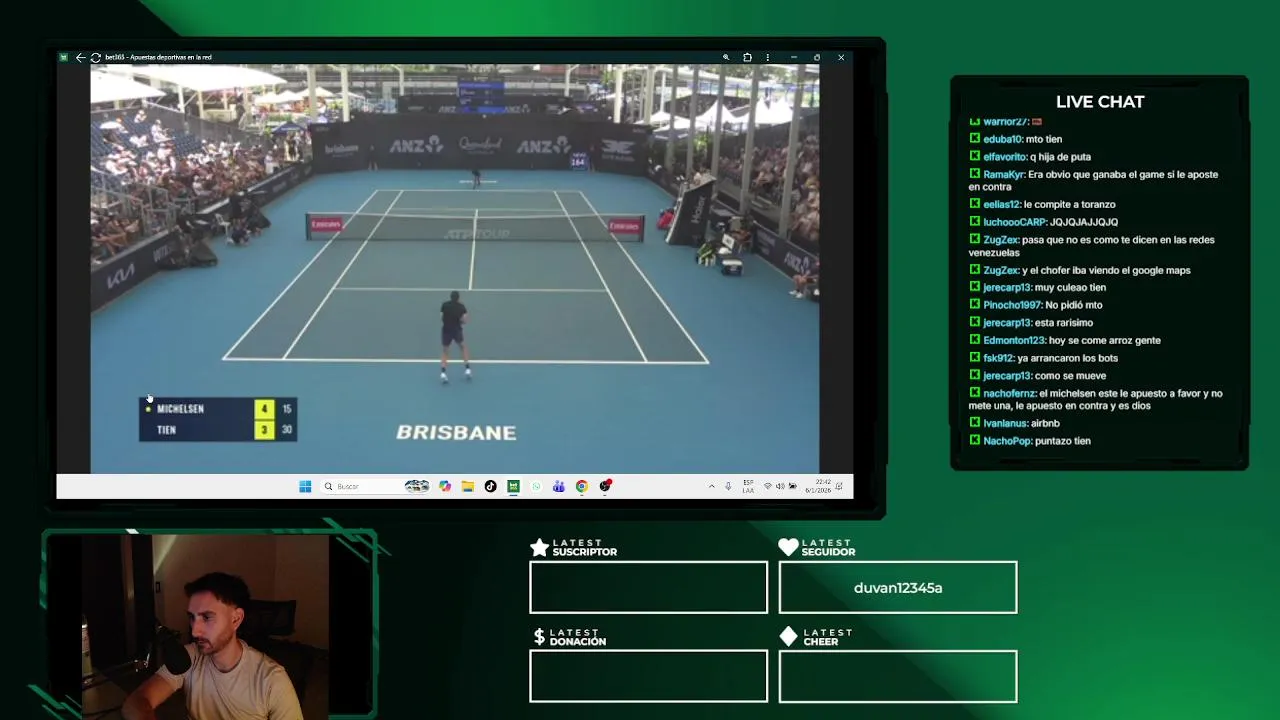Click the latest follower name duvan12345a

(x=898, y=588)
